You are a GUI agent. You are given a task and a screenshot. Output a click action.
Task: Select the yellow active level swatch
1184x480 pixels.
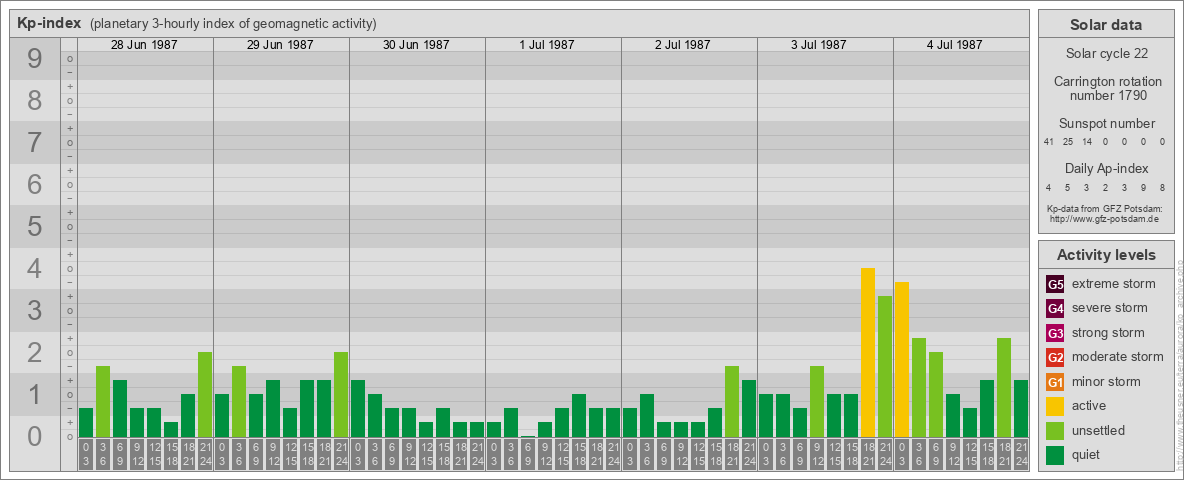(1055, 406)
